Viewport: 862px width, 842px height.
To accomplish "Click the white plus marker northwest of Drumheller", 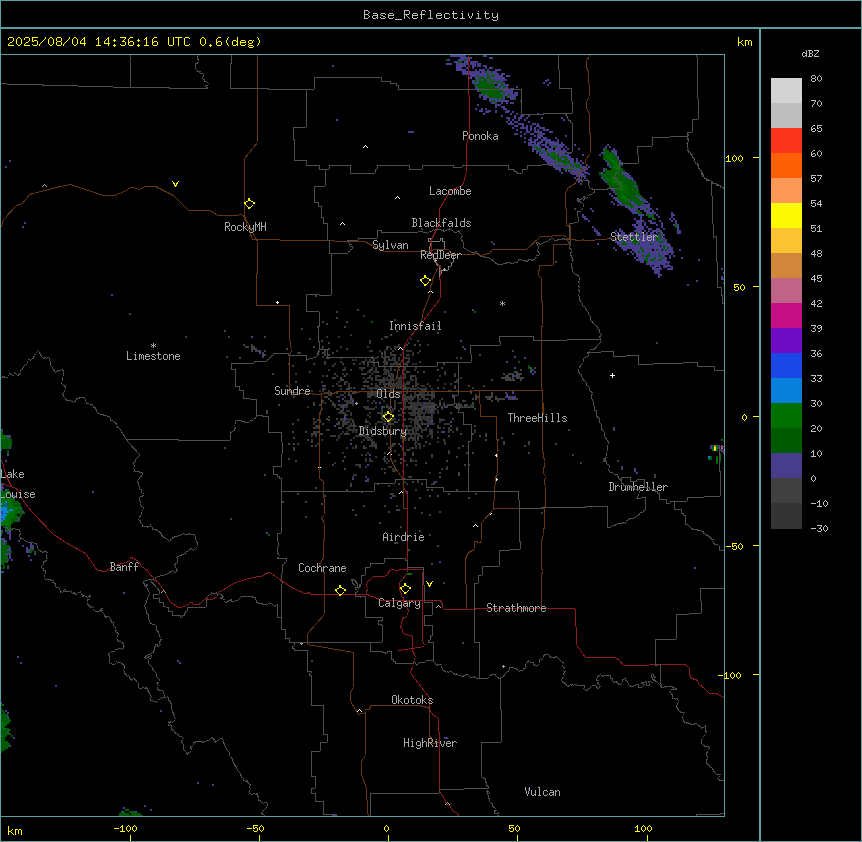I will point(612,375).
